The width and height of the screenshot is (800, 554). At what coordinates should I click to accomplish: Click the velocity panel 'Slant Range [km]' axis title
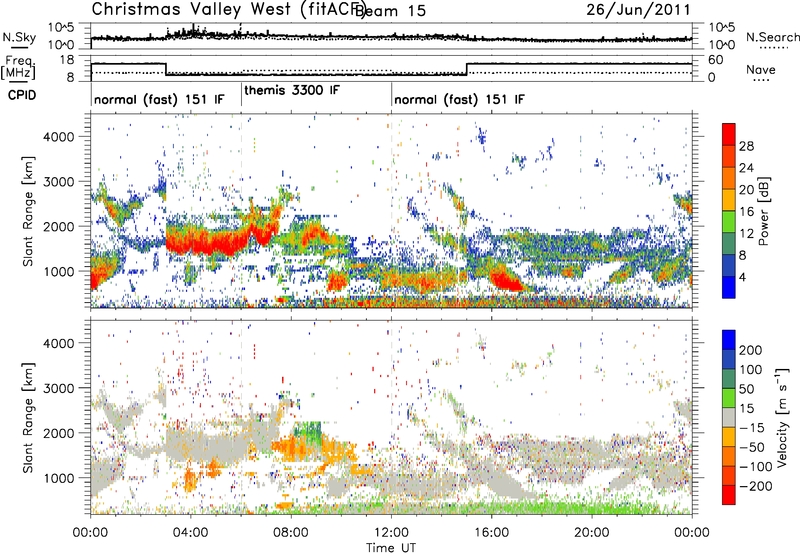pyautogui.click(x=28, y=417)
